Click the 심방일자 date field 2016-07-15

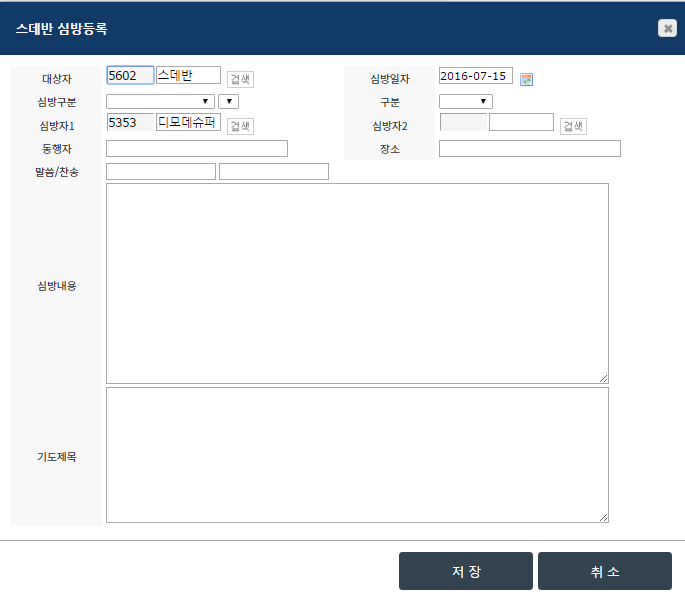tap(476, 76)
